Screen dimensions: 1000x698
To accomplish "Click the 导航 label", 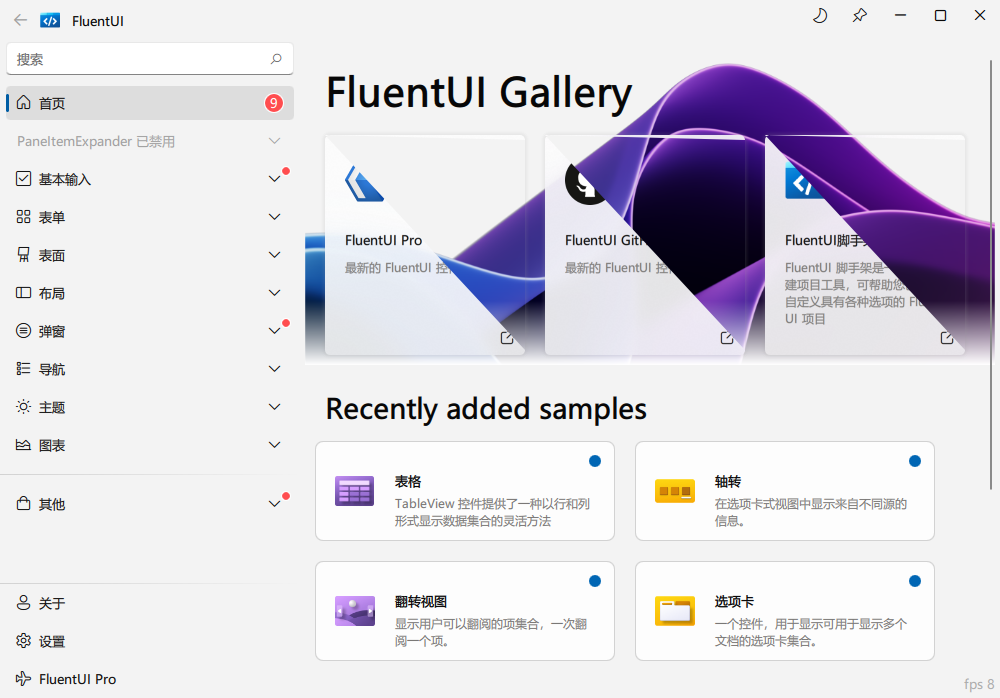I will click(x=52, y=369).
